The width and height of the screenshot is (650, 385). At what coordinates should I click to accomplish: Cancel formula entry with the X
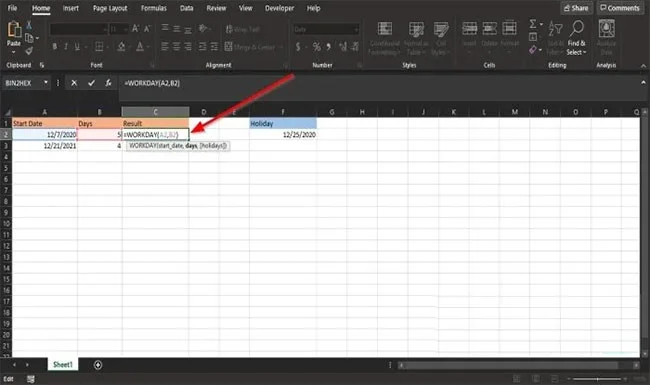(74, 83)
